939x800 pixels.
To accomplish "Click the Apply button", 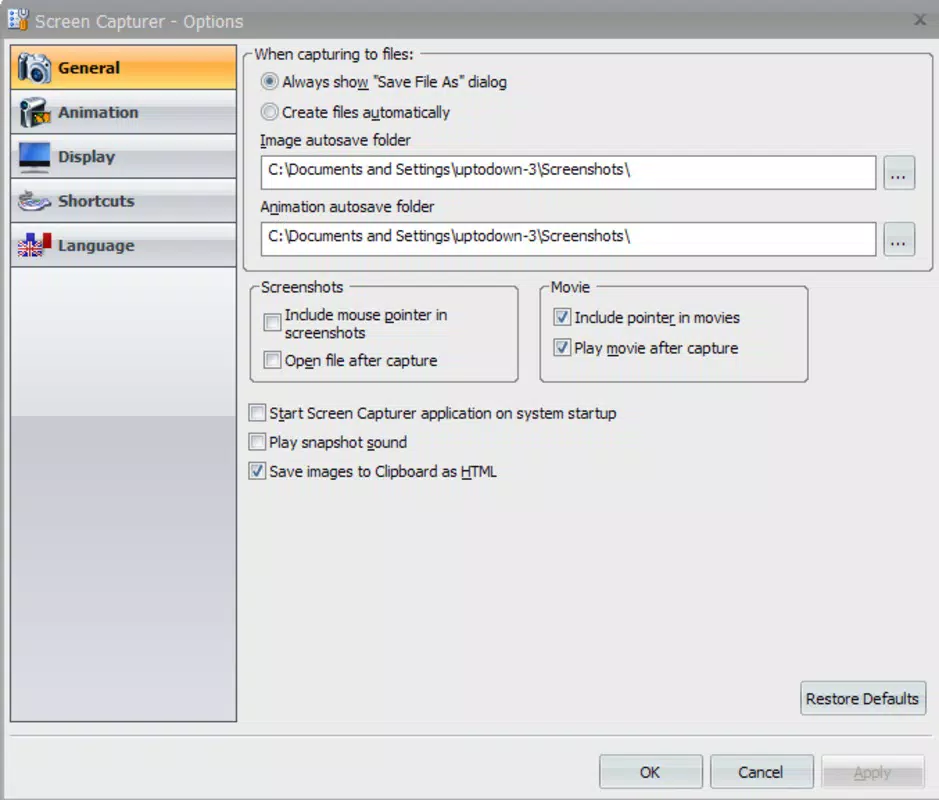I will coord(873,772).
